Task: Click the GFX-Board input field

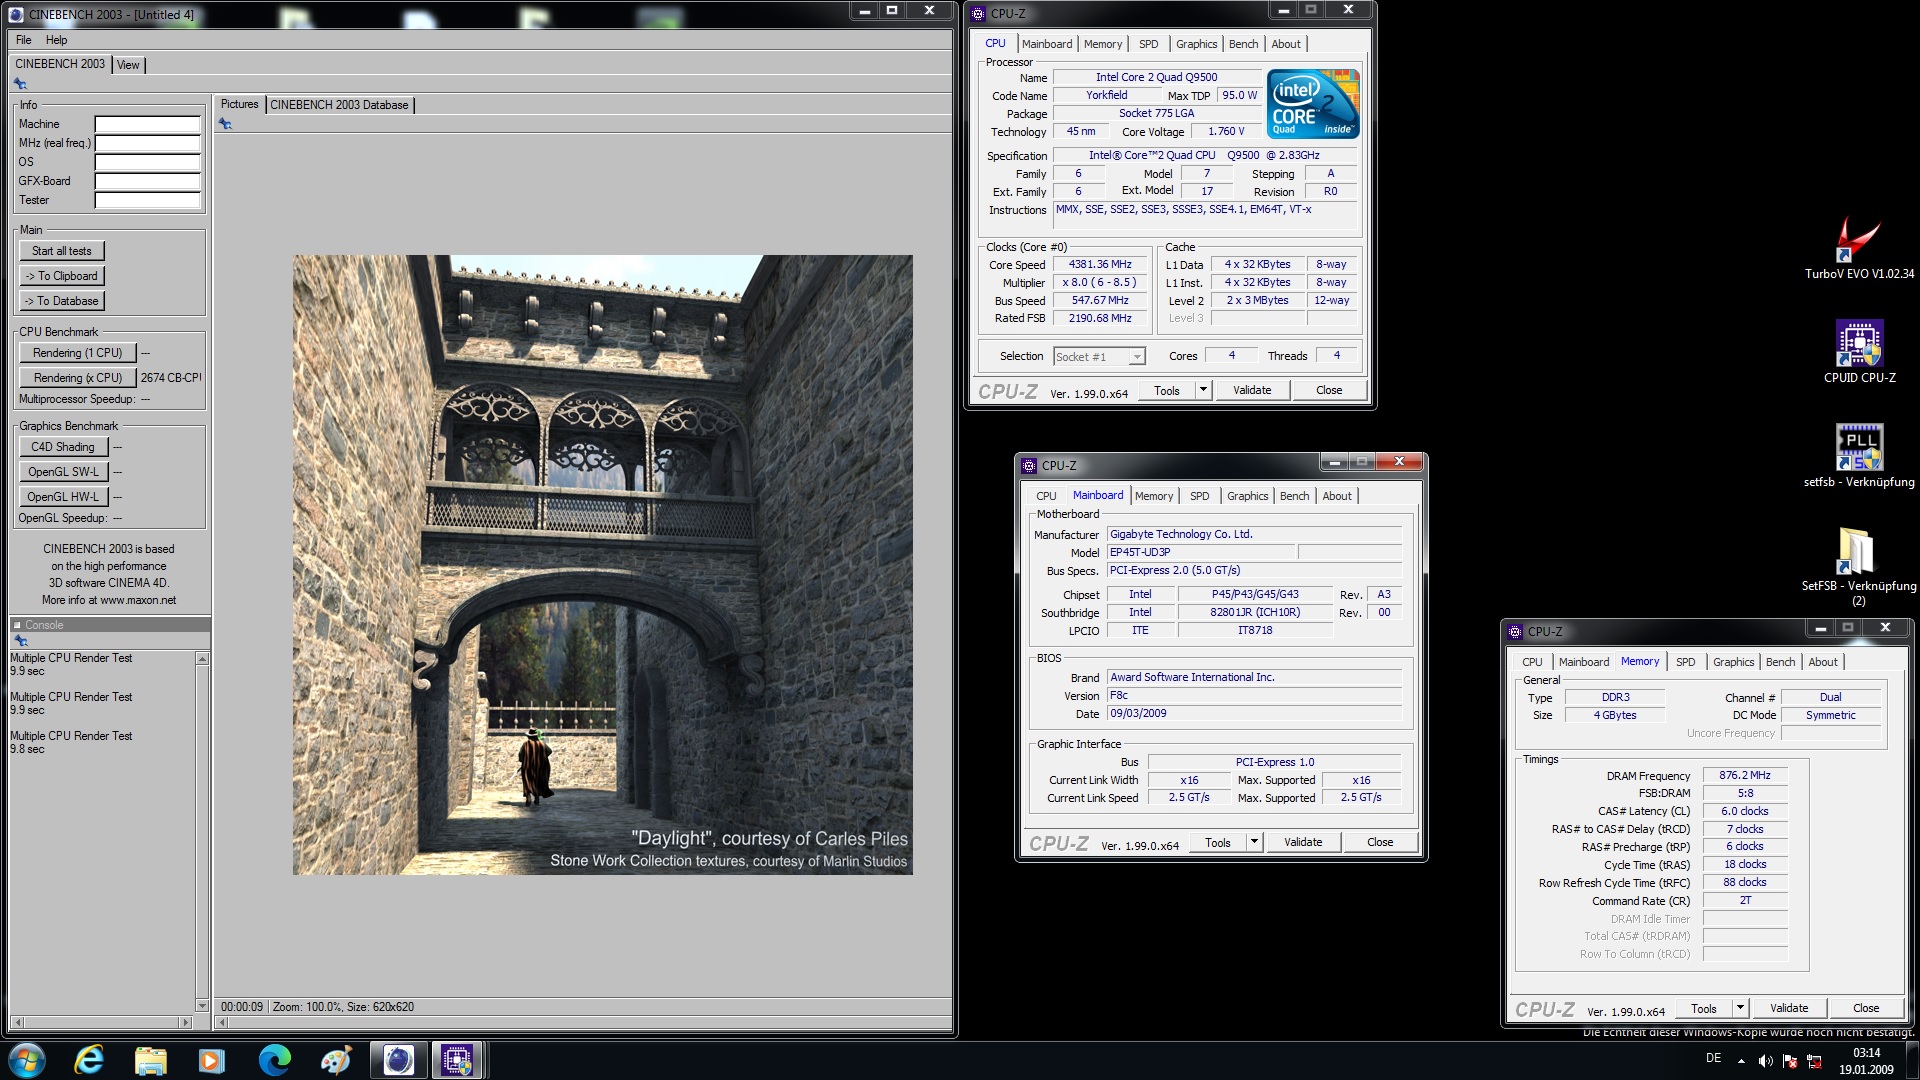Action: pyautogui.click(x=148, y=182)
